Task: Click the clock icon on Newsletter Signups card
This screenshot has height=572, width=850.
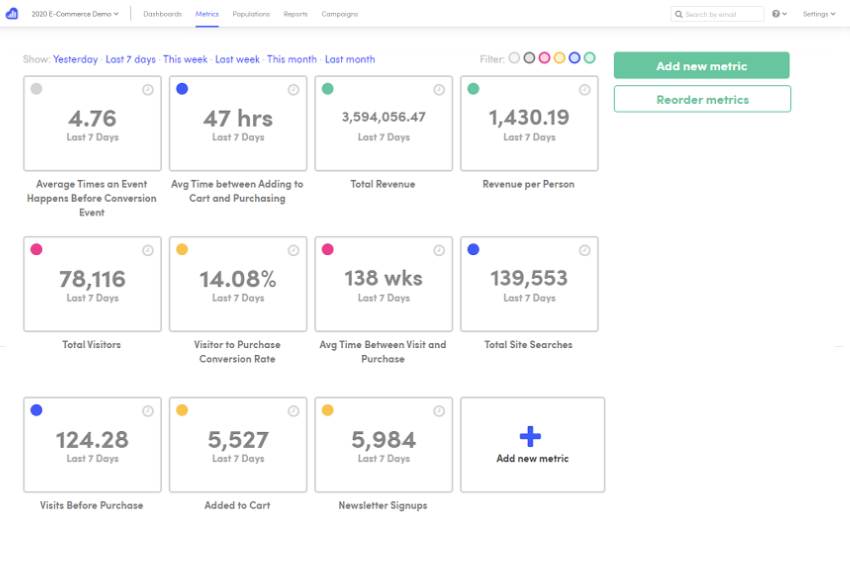Action: [439, 411]
